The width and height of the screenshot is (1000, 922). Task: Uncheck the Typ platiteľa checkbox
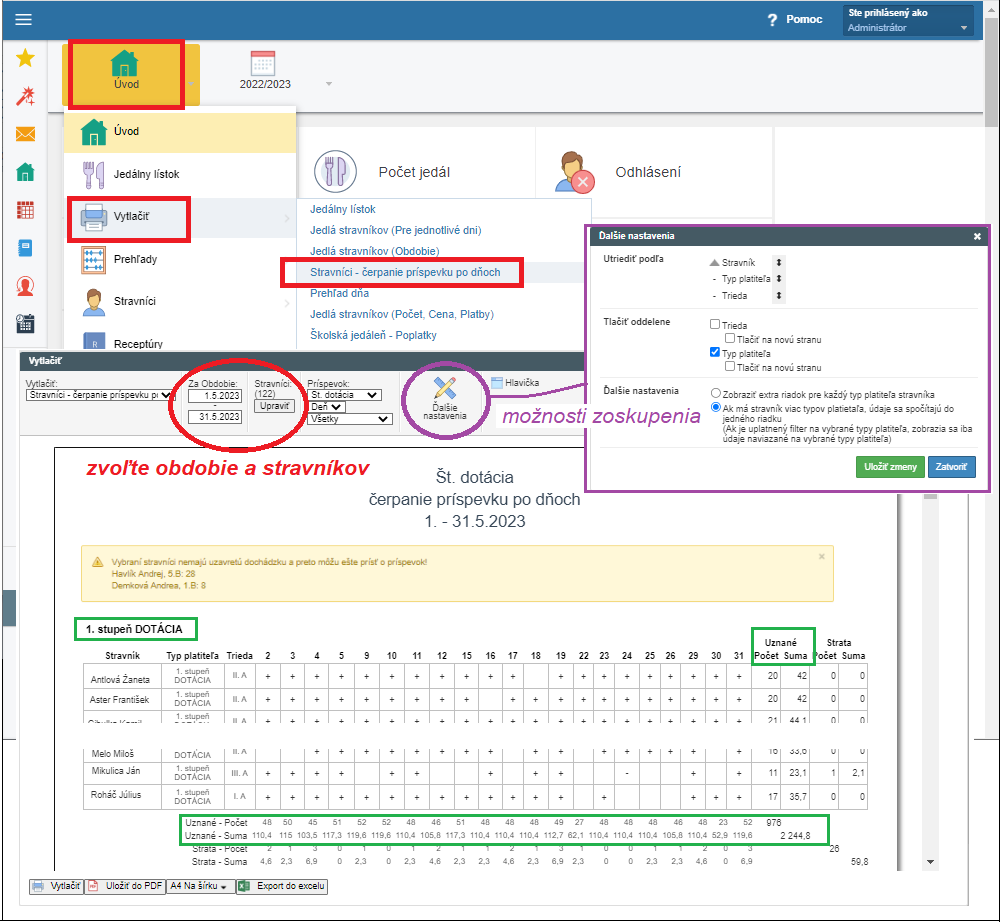[x=715, y=353]
